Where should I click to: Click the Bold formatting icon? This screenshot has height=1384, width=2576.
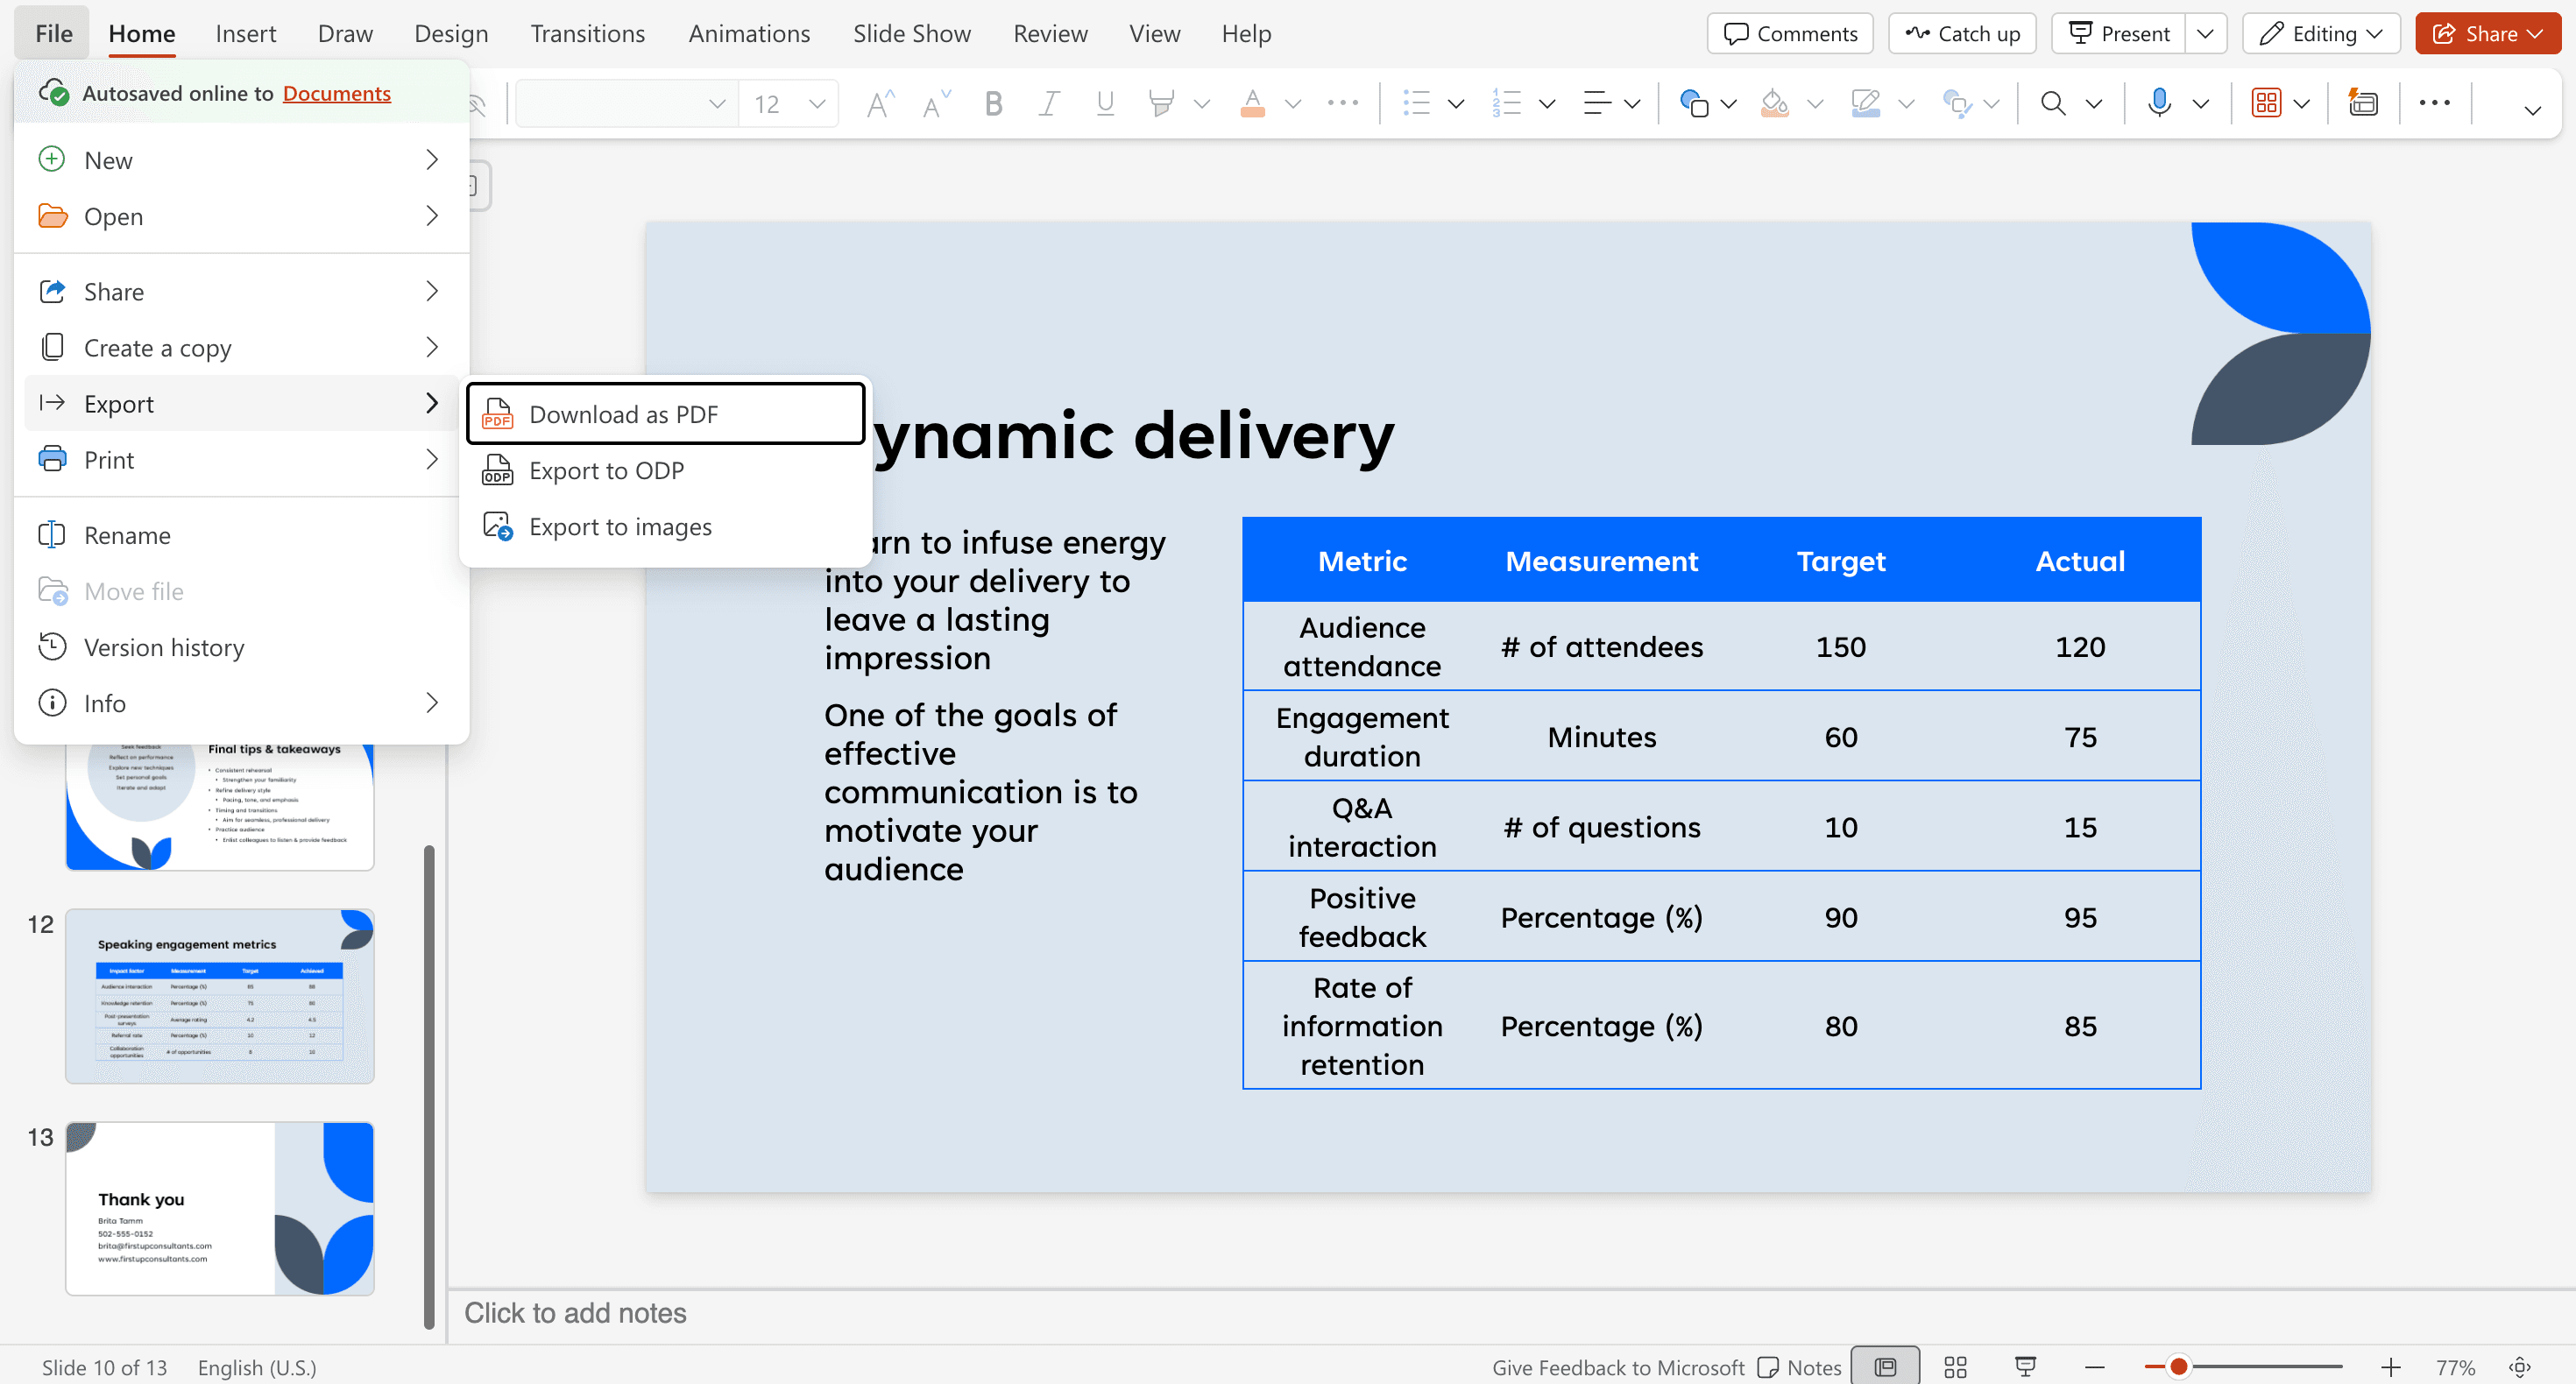point(993,103)
